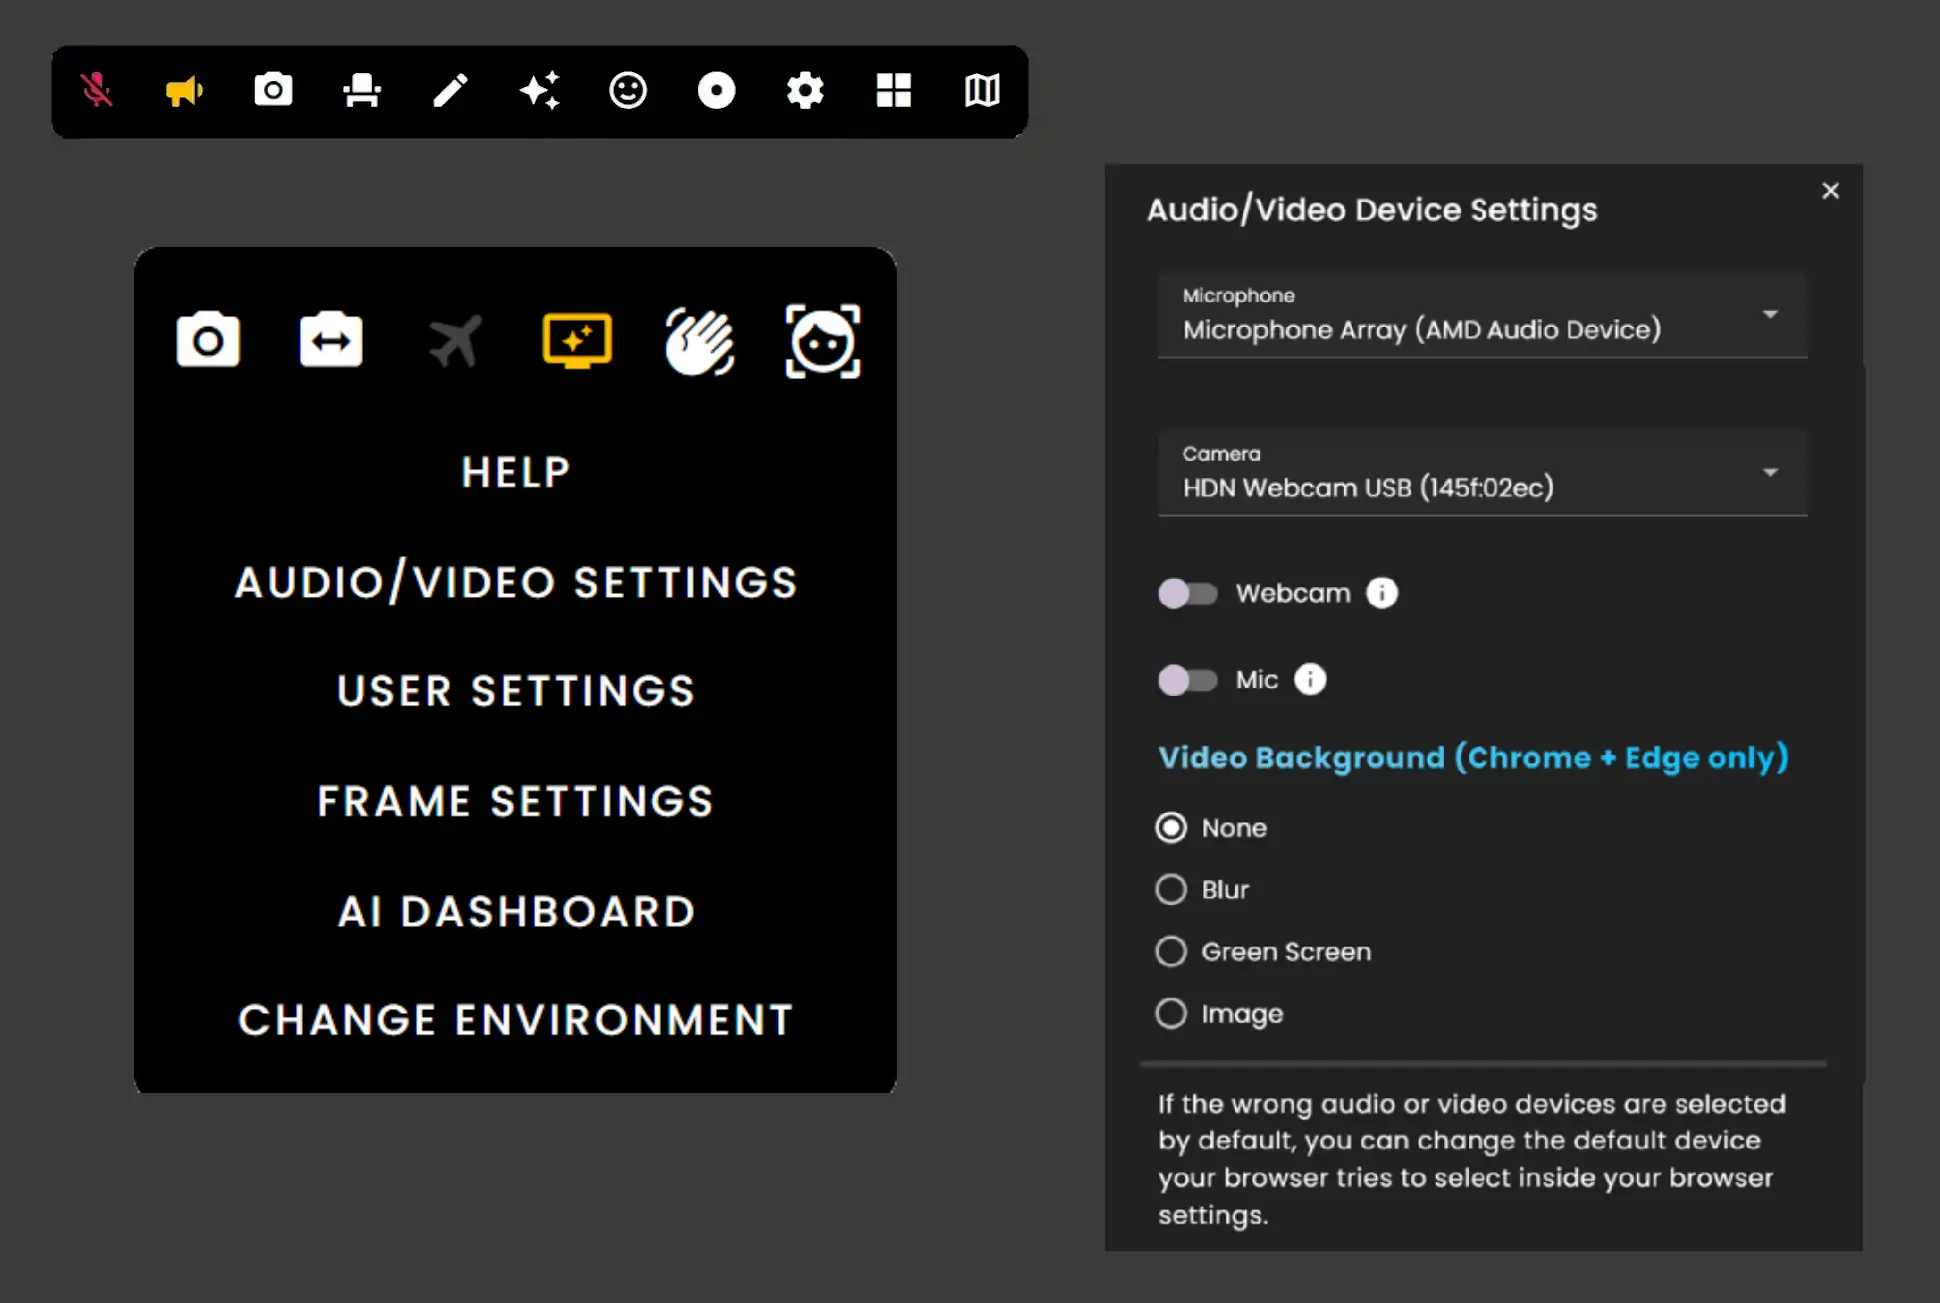Image resolution: width=1940 pixels, height=1303 pixels.
Task: Select the camera icon in the top toolbar
Action: click(272, 91)
